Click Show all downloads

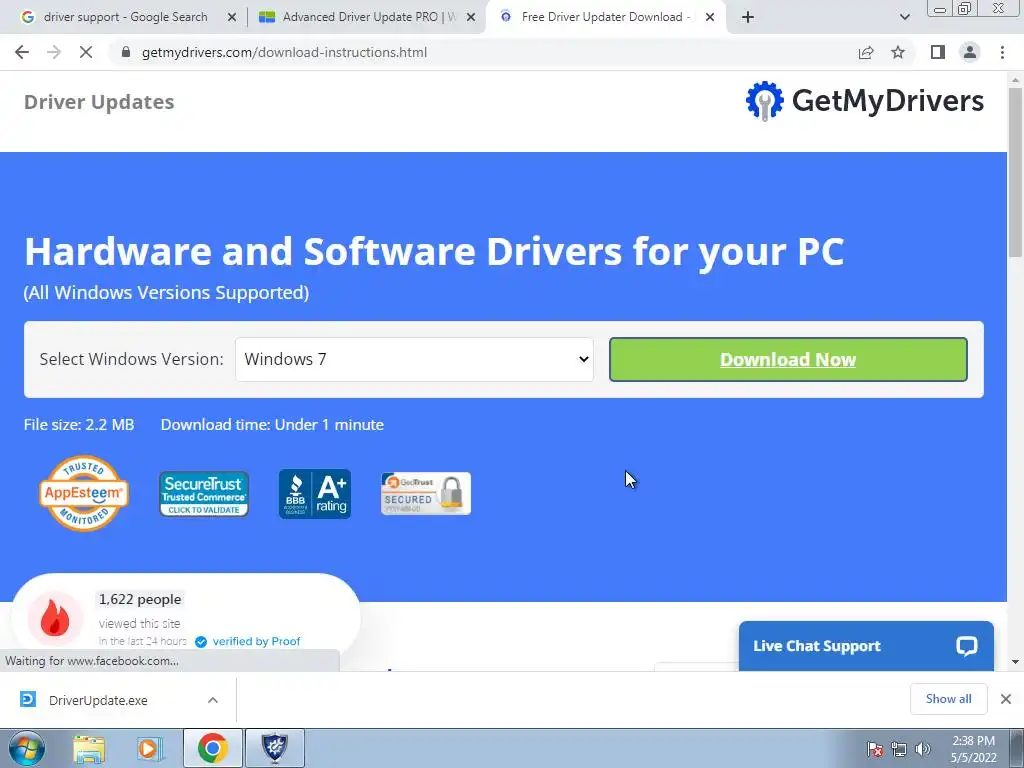[x=948, y=699]
